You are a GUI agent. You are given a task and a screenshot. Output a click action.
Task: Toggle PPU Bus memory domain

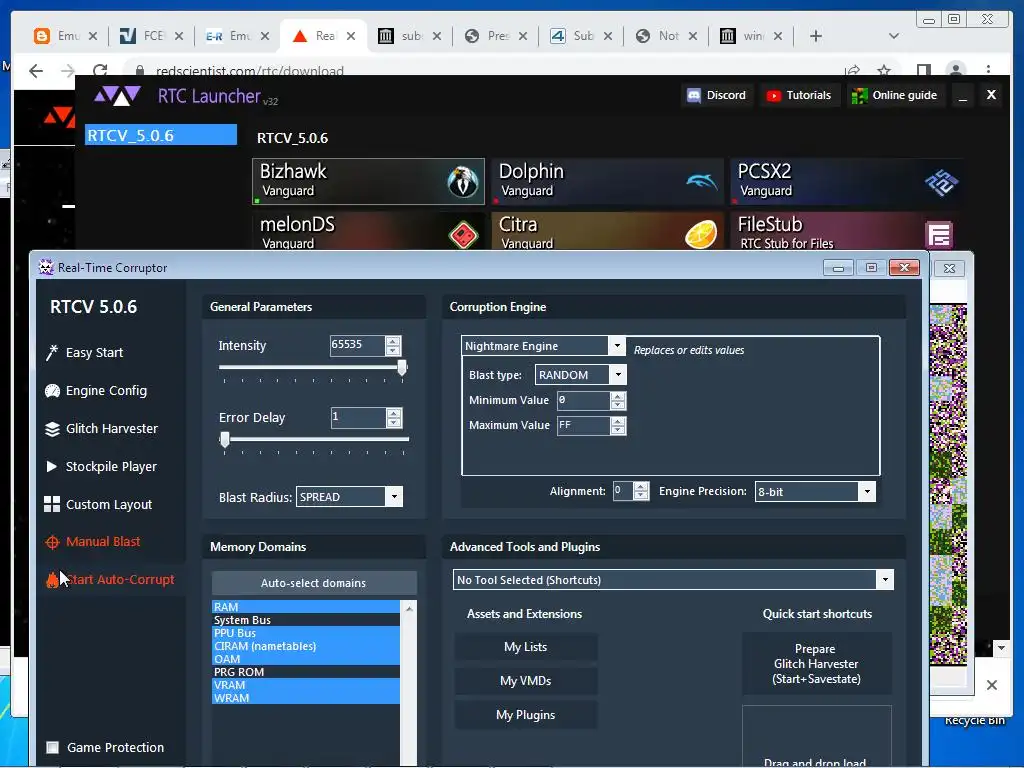coord(306,633)
